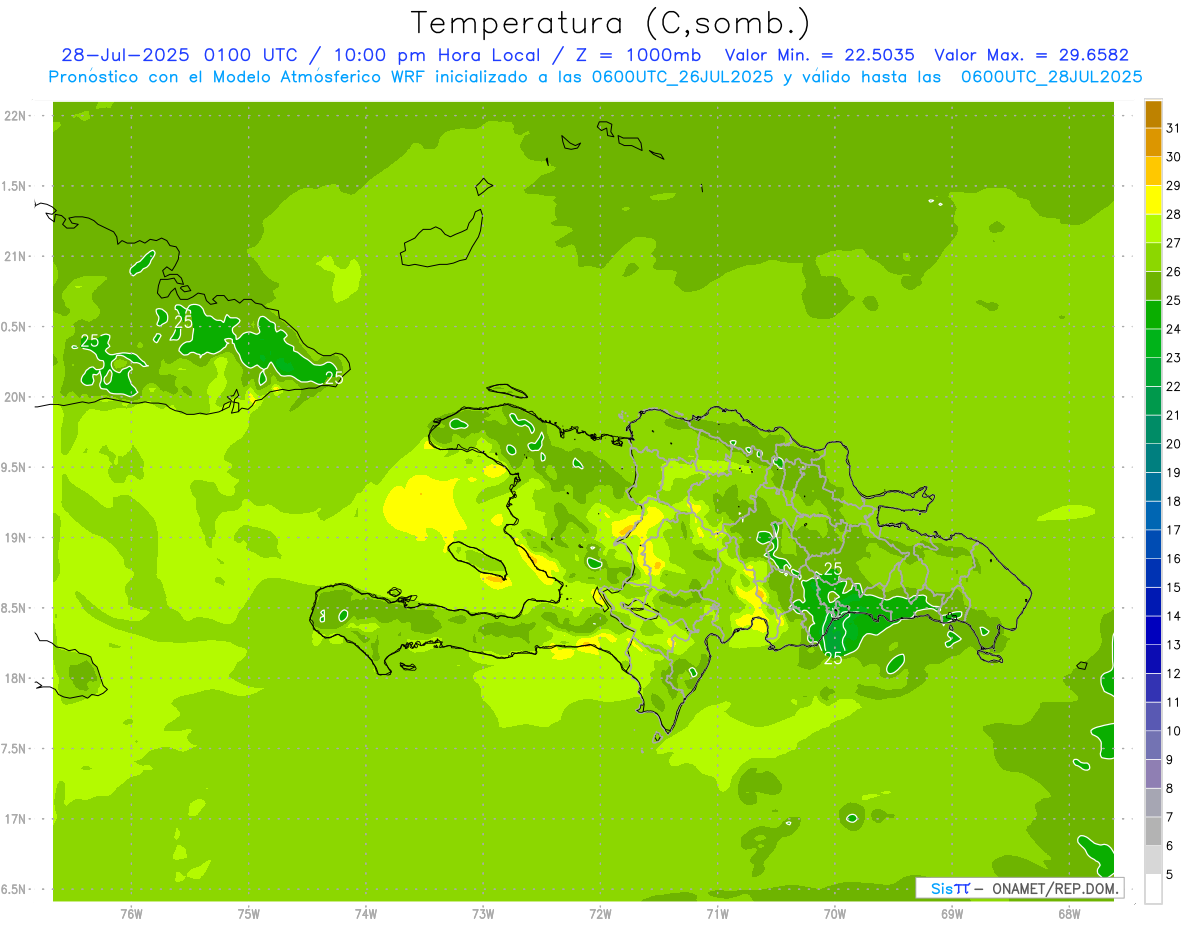Click the color scale label 24
Viewport: 1200px width, 927px height.
pos(1174,329)
